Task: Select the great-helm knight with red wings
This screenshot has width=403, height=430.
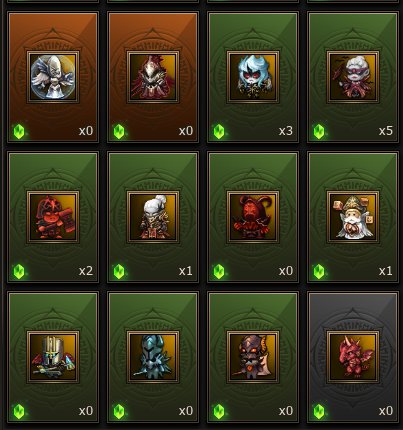Action: point(53,357)
